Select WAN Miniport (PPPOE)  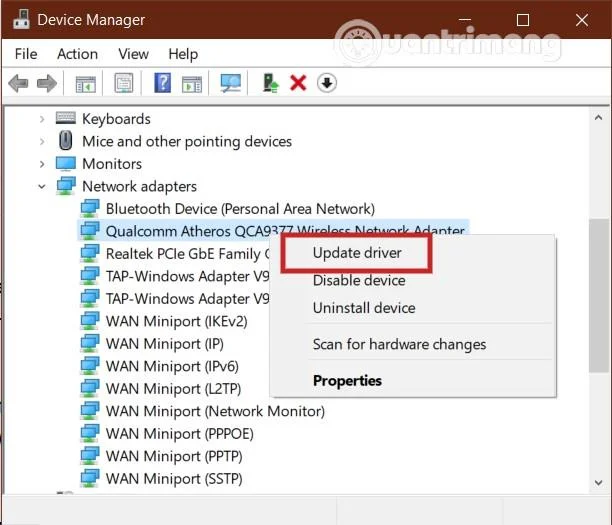(x=180, y=434)
